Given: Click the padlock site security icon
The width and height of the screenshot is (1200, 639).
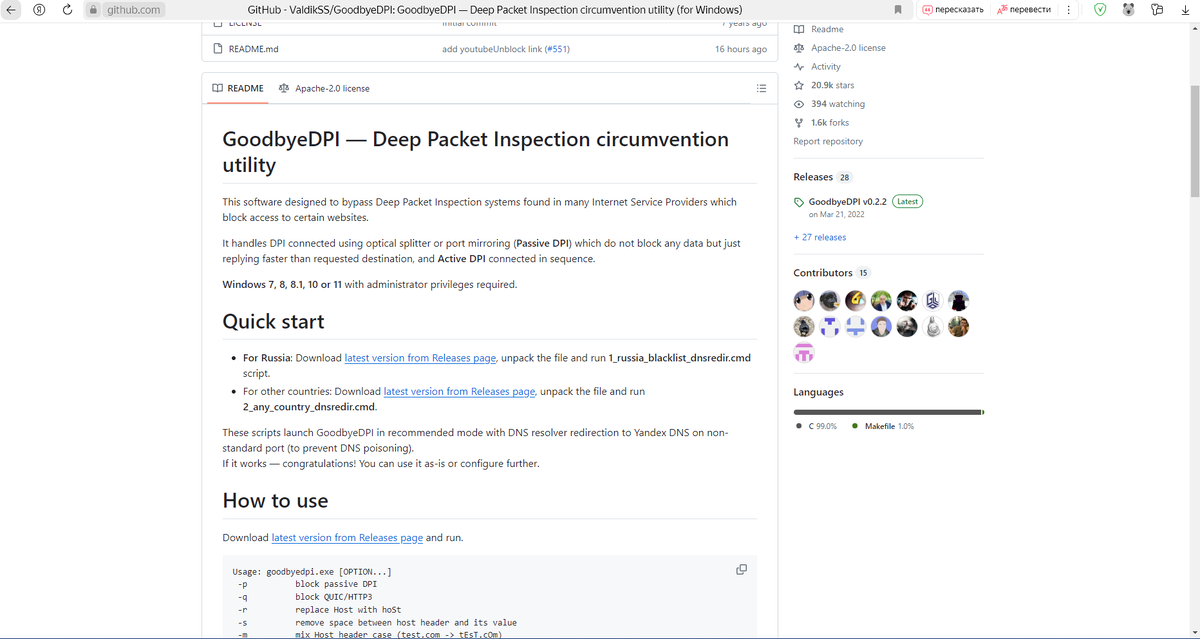Looking at the screenshot, I should pyautogui.click(x=94, y=10).
